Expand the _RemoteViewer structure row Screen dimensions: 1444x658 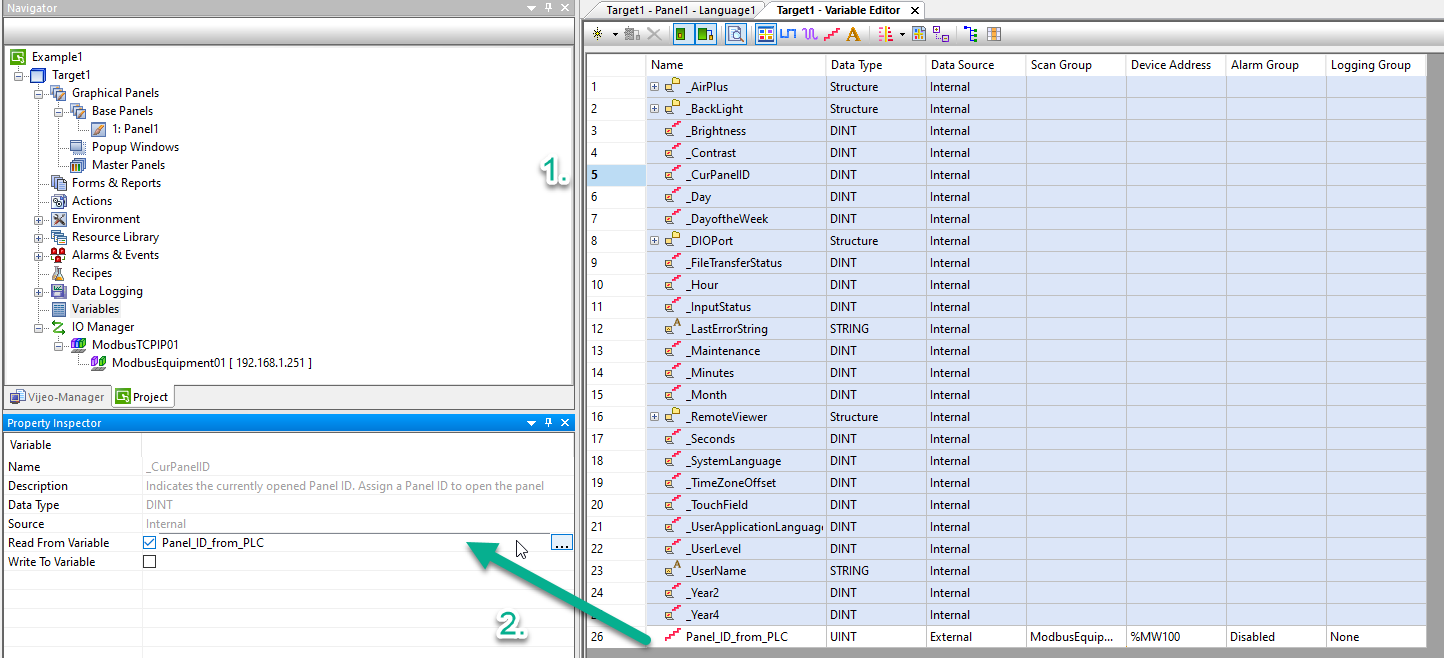coord(655,417)
